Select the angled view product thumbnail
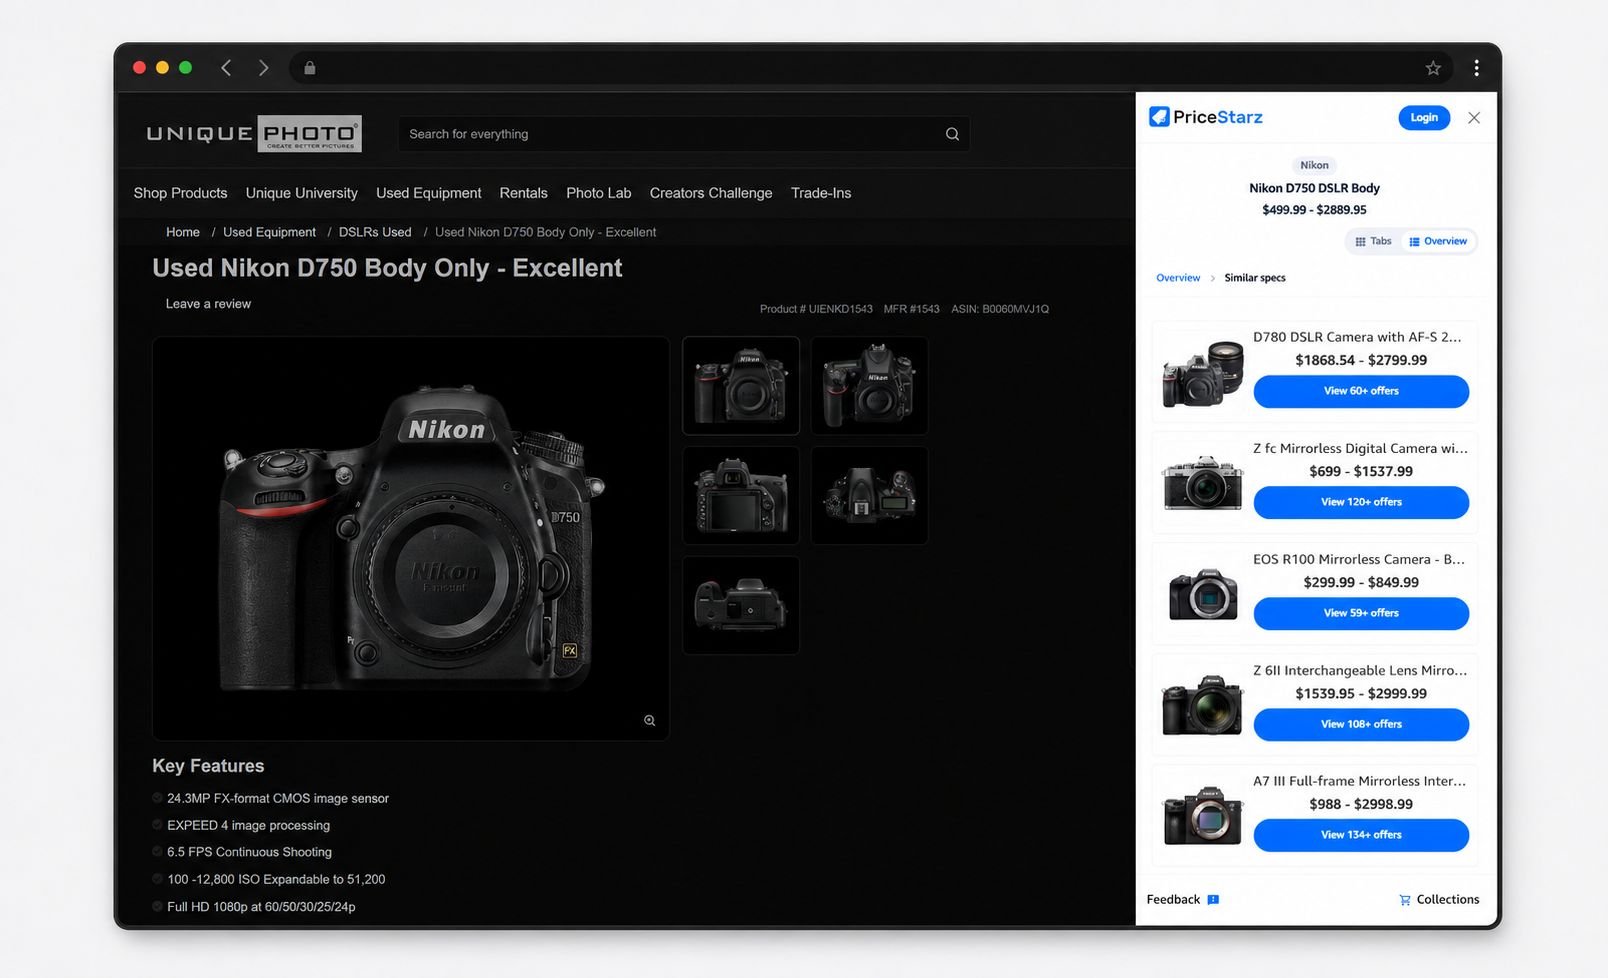The width and height of the screenshot is (1608, 978). coord(869,386)
